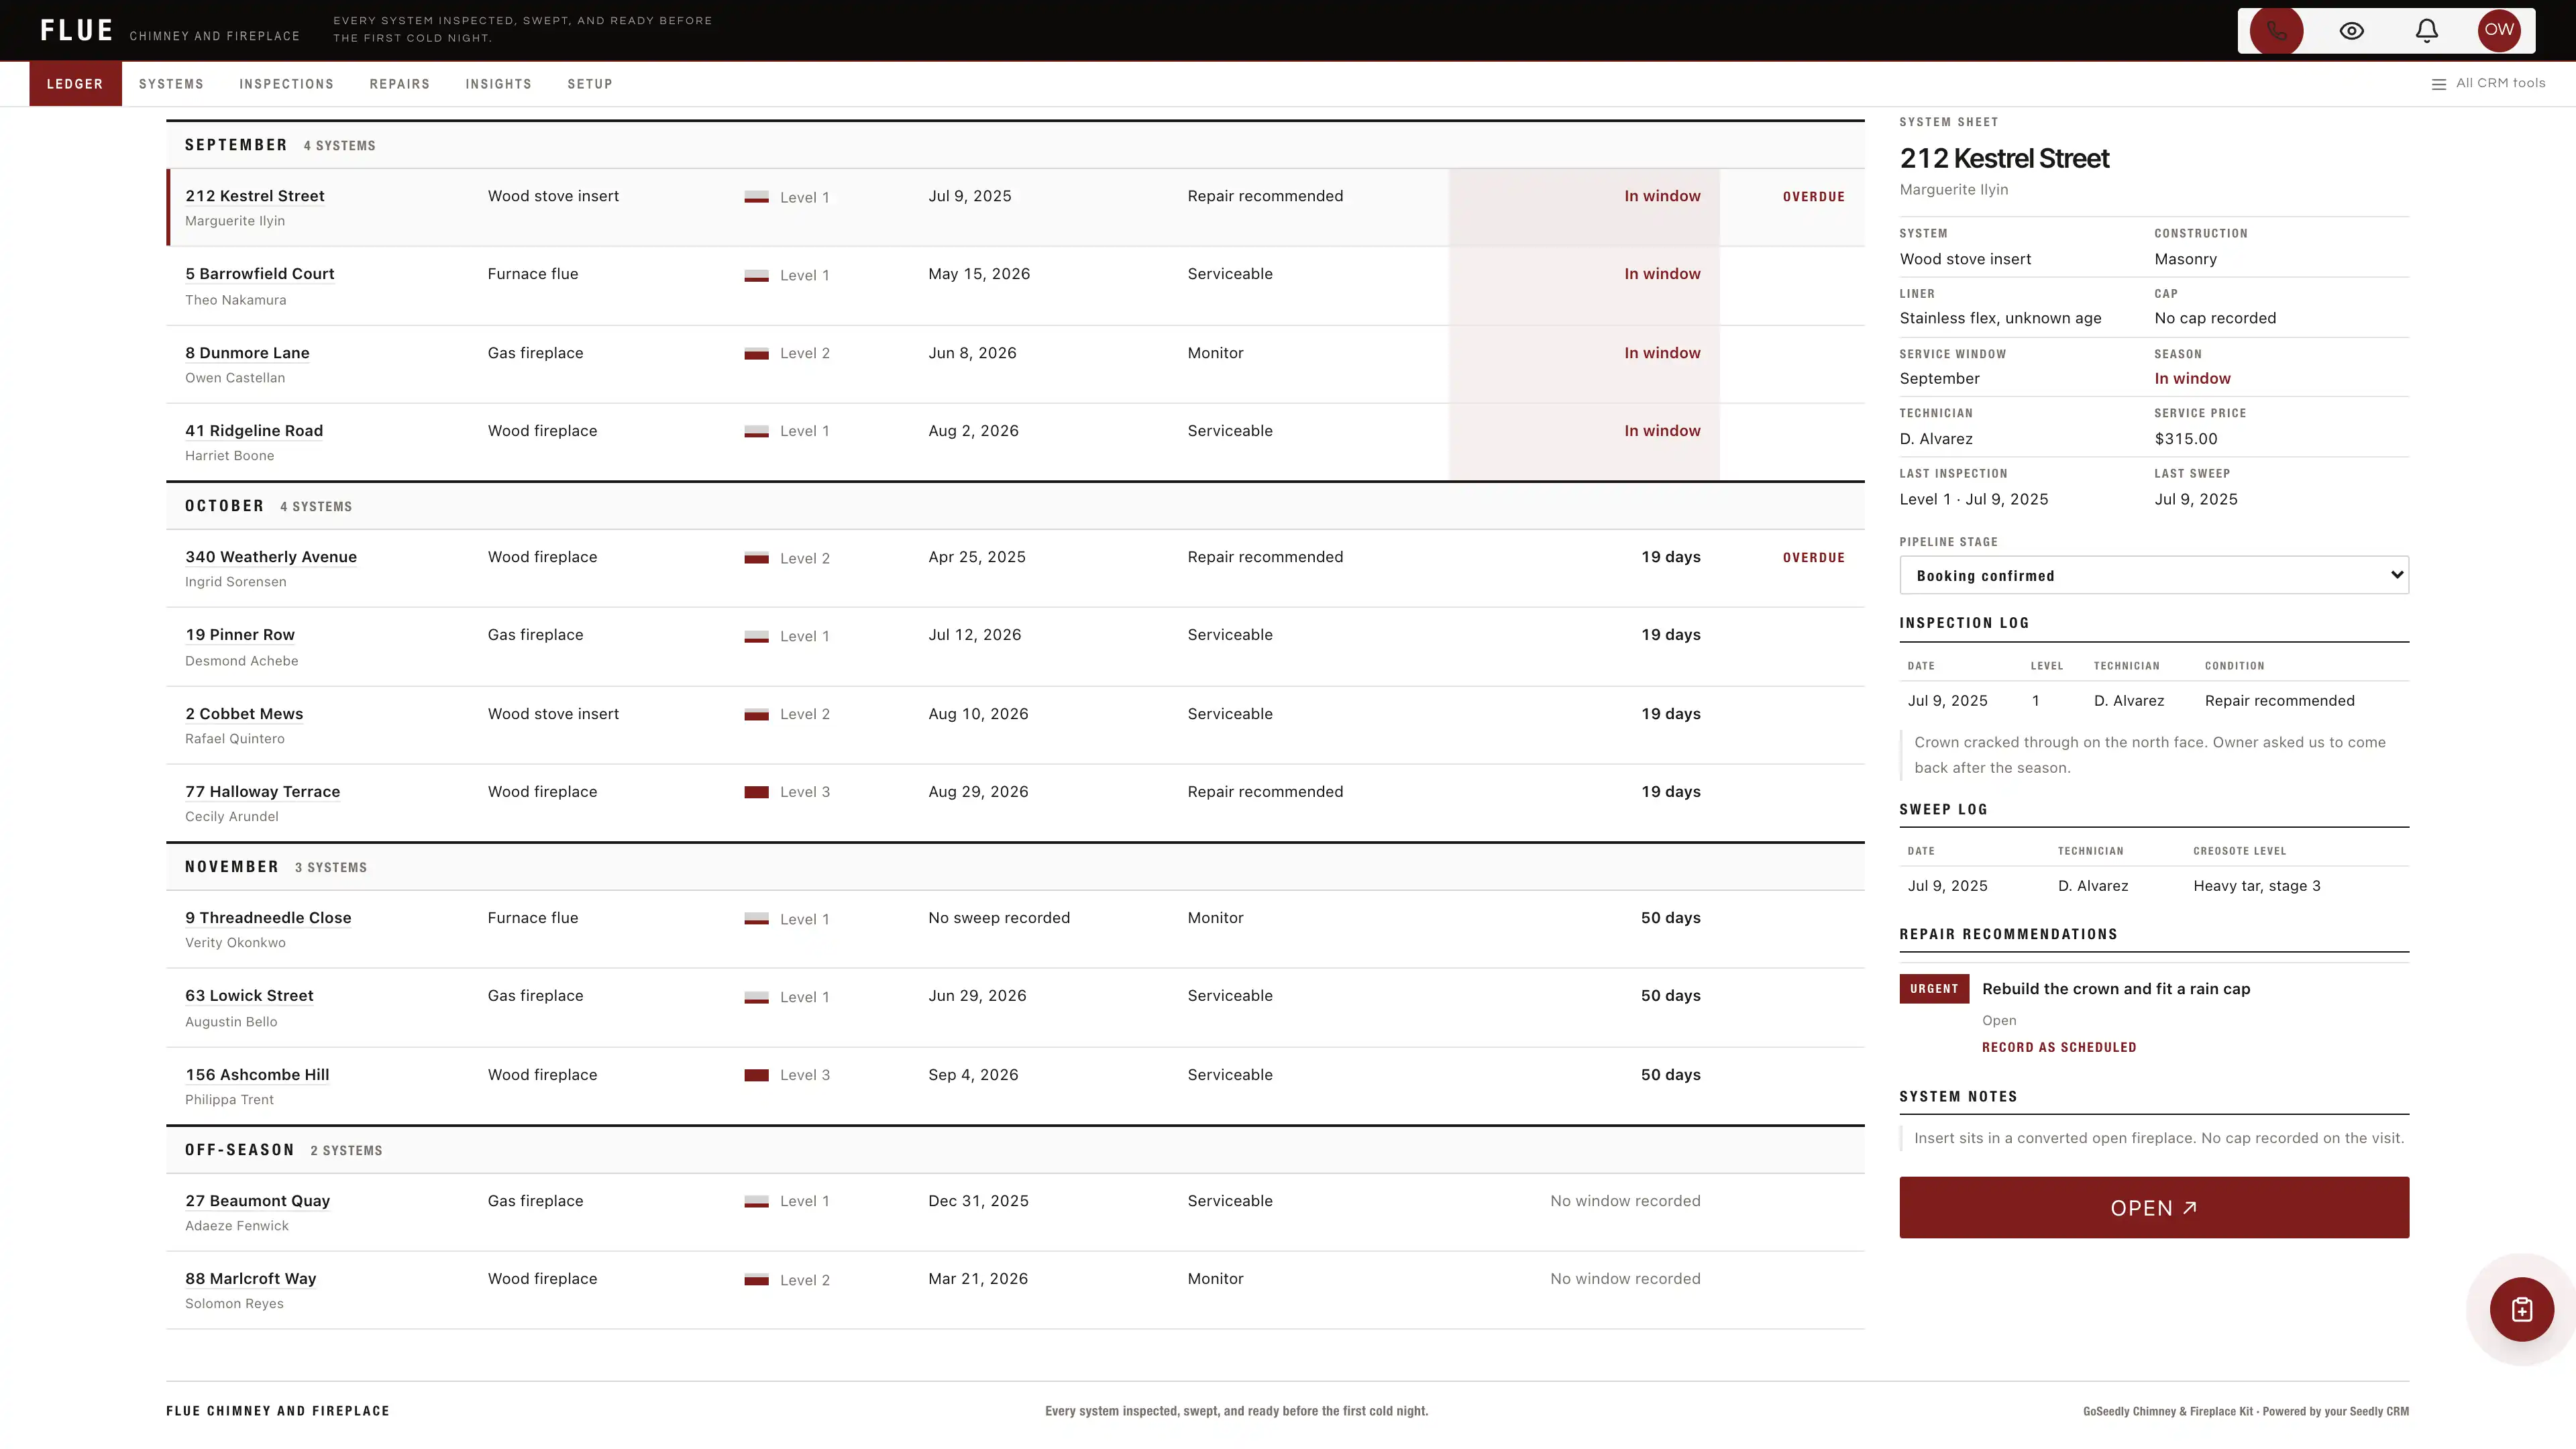Open 88 Marlcroft Way link
This screenshot has width=2576, height=1449.
[250, 1279]
